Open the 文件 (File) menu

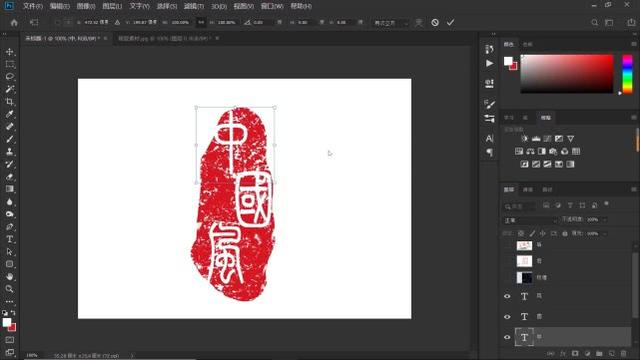click(33, 6)
